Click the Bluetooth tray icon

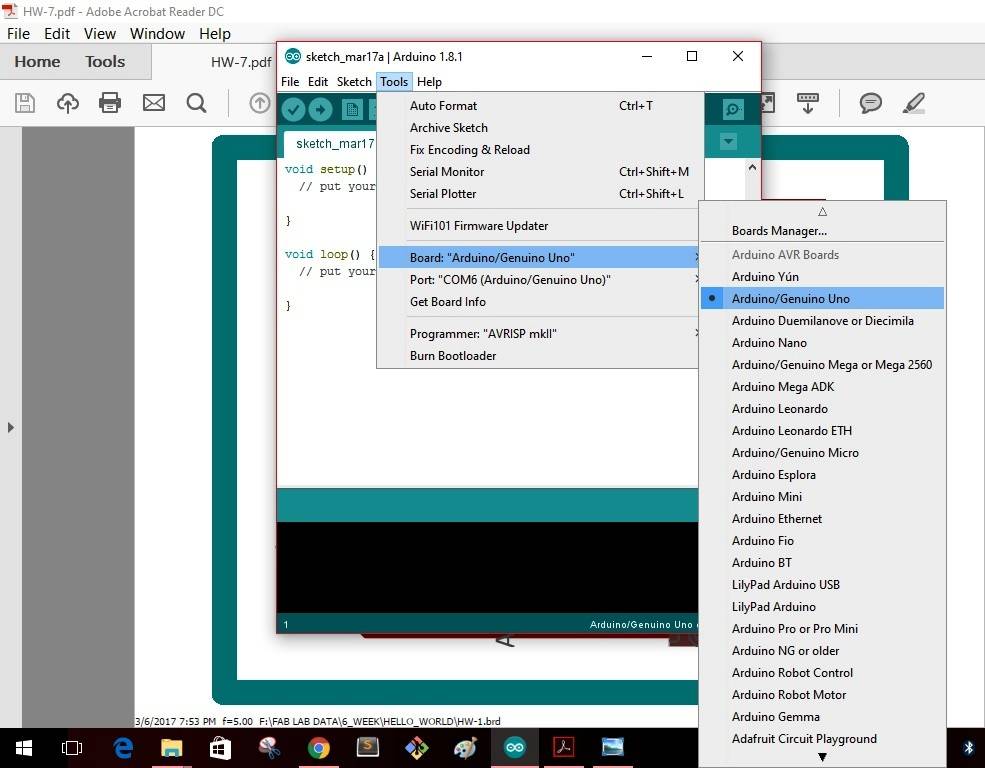[968, 748]
